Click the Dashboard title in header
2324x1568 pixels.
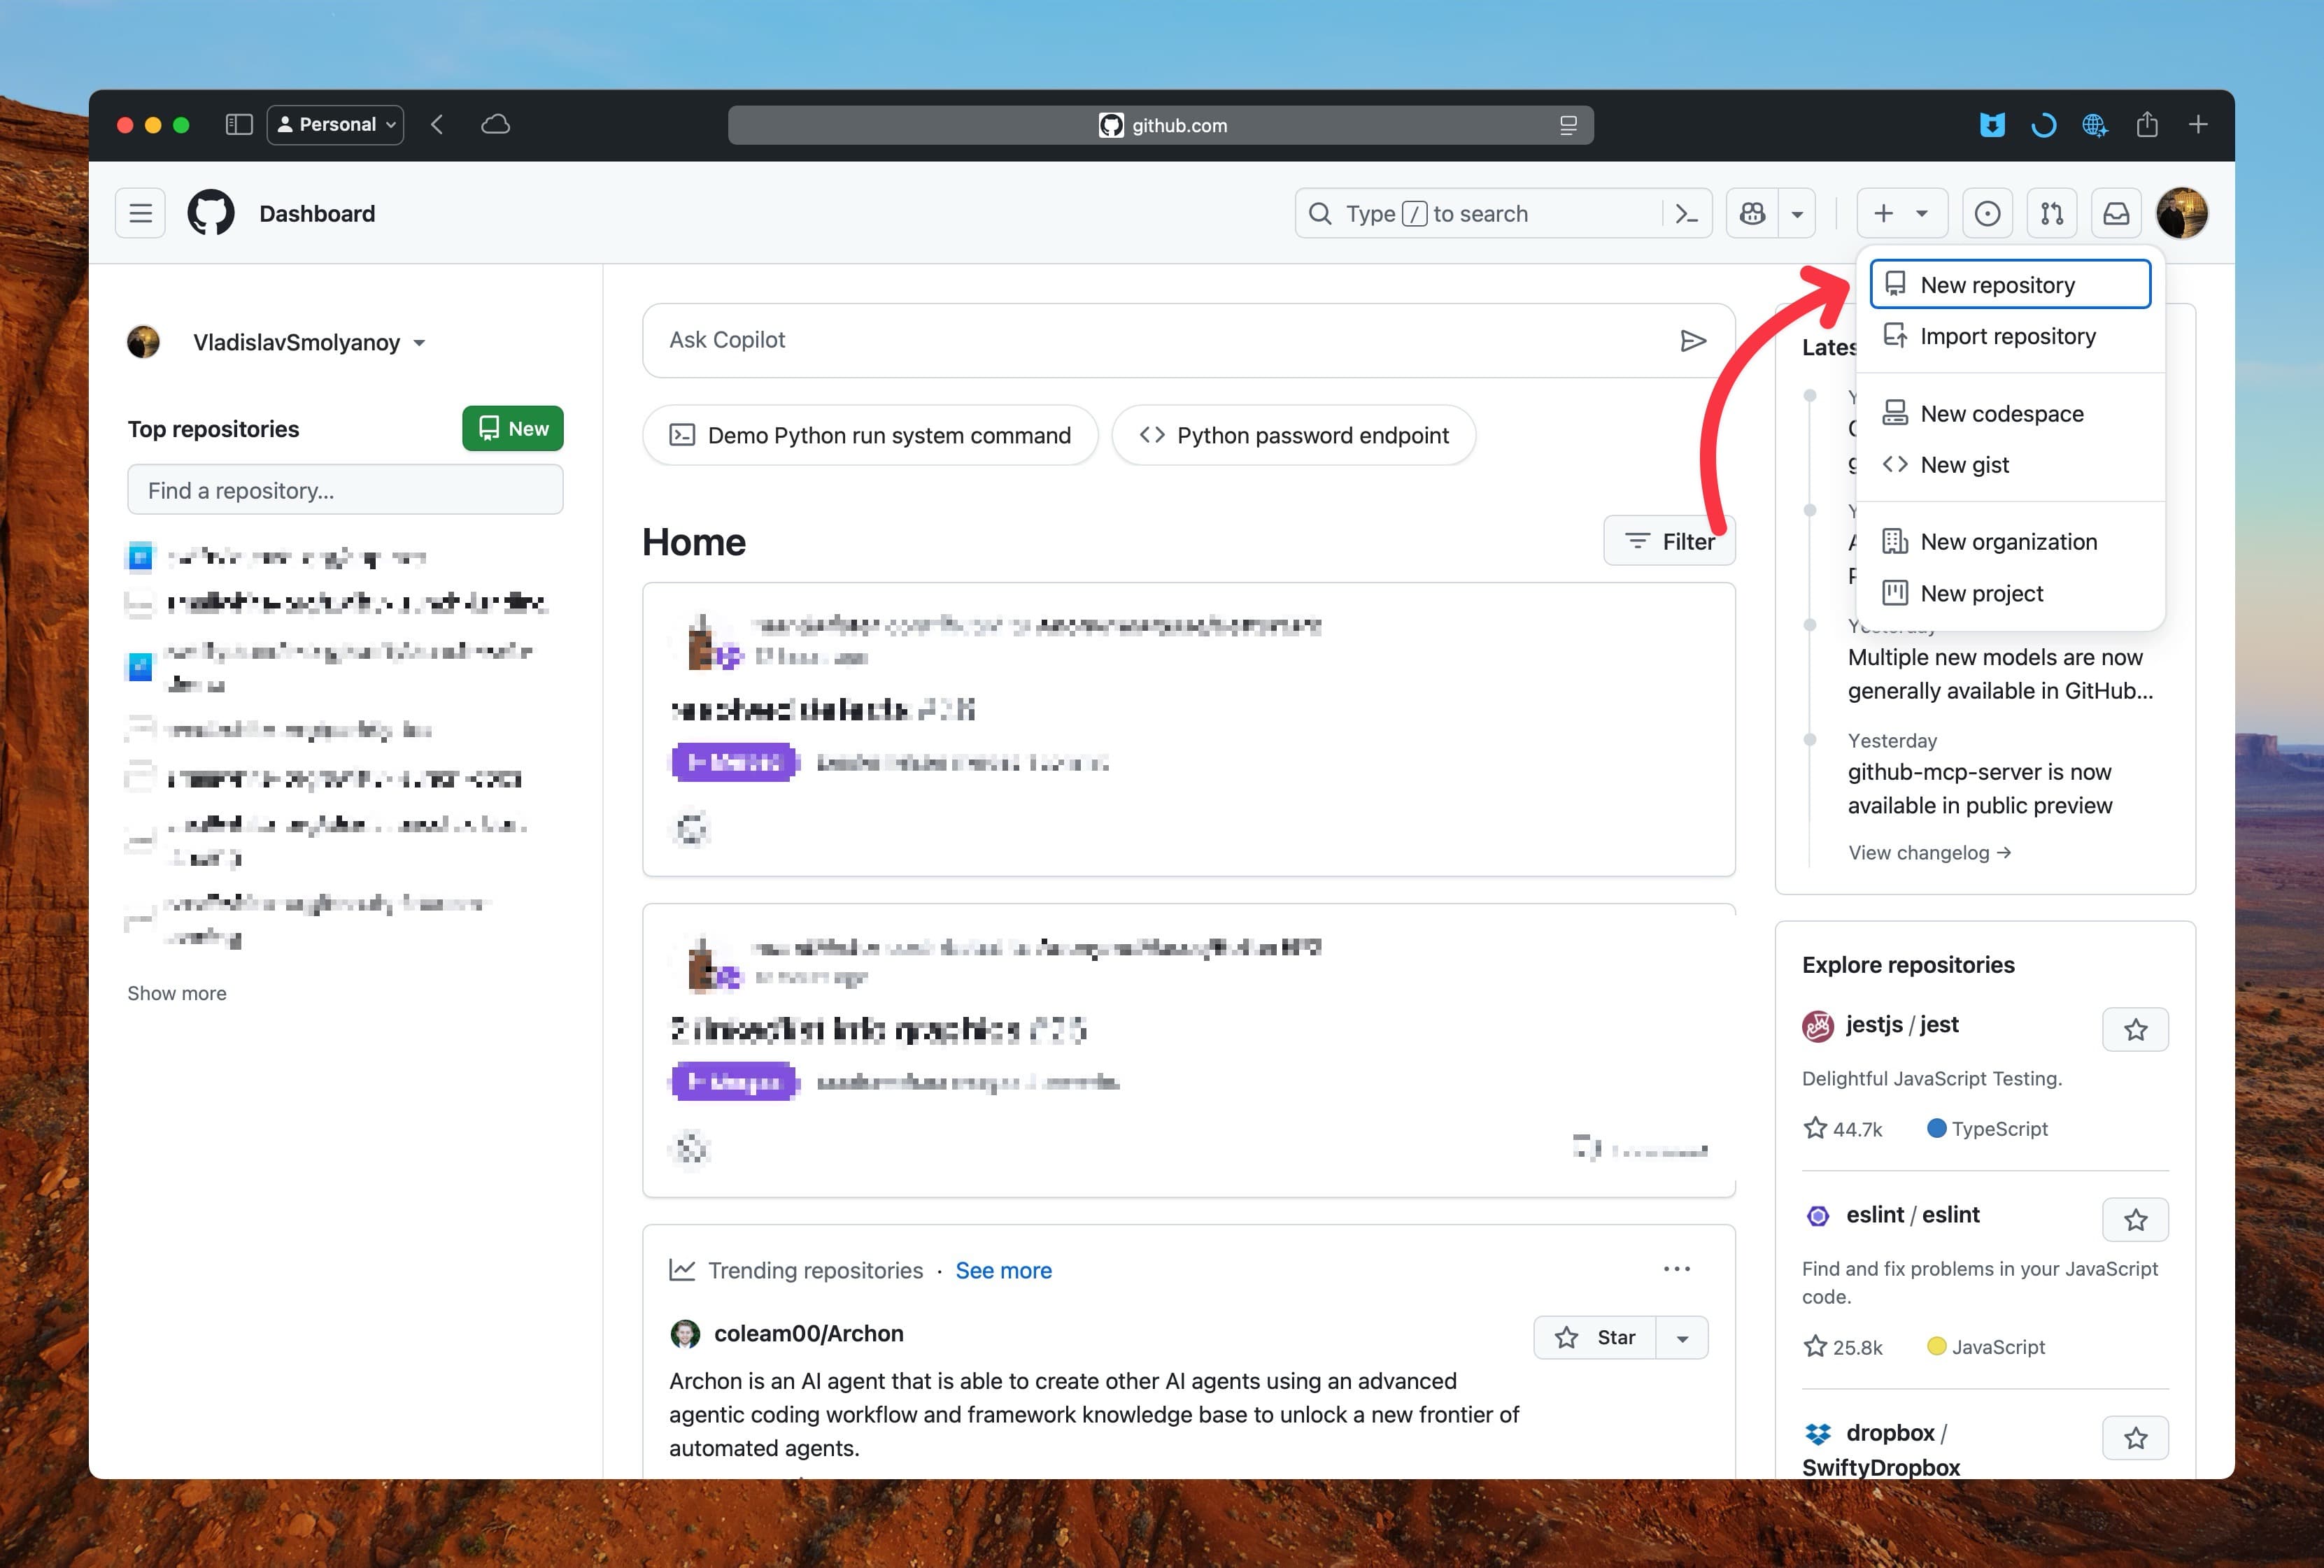317,213
